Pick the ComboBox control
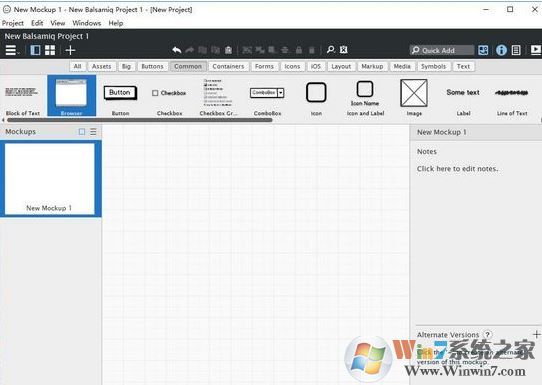 tap(267, 97)
